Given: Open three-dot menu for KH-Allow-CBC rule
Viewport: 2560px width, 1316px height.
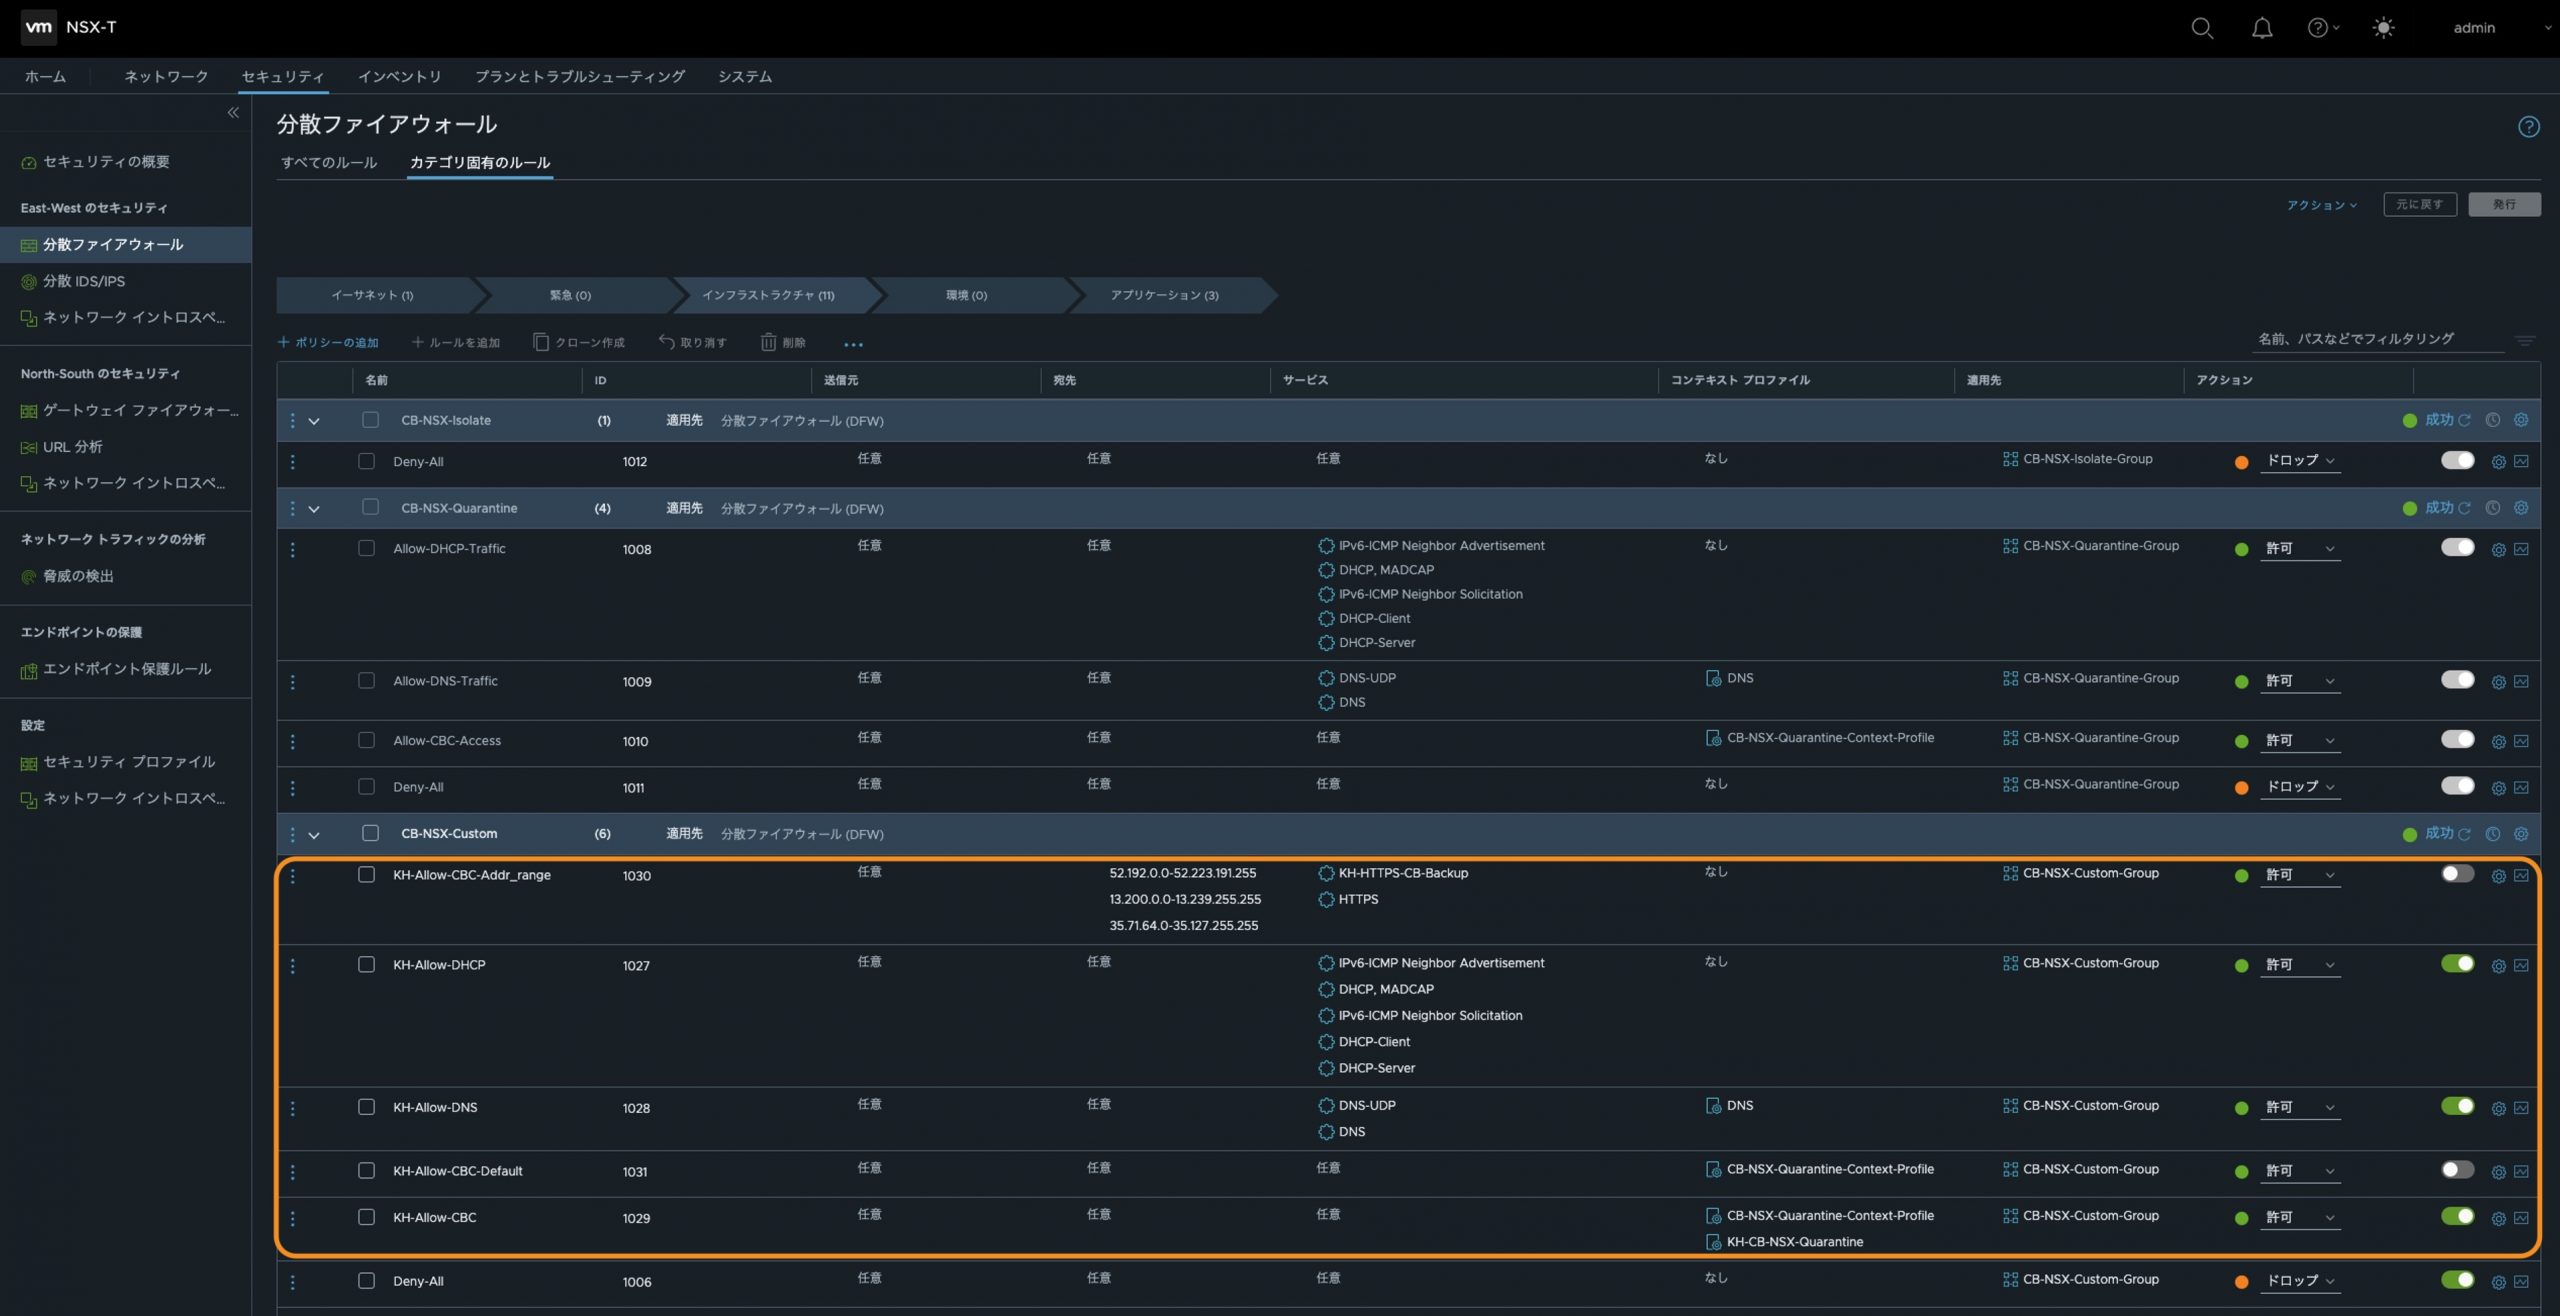Looking at the screenshot, I should [292, 1218].
